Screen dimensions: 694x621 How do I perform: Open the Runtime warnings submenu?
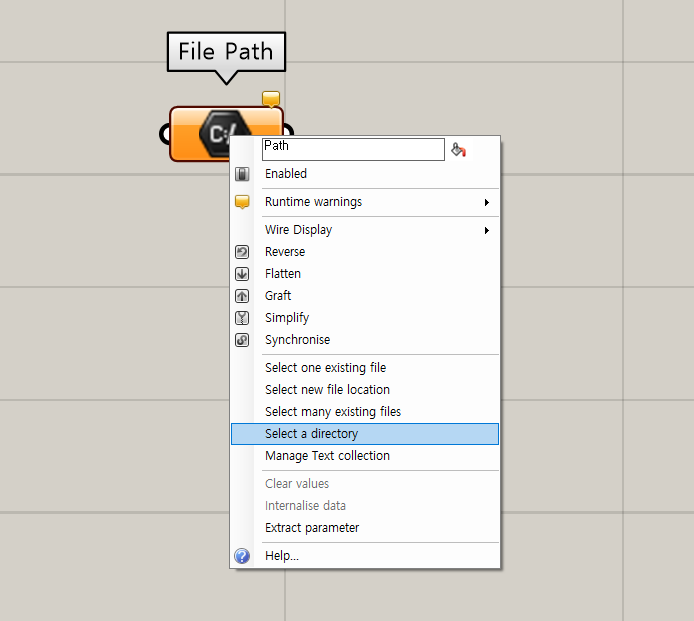point(365,202)
